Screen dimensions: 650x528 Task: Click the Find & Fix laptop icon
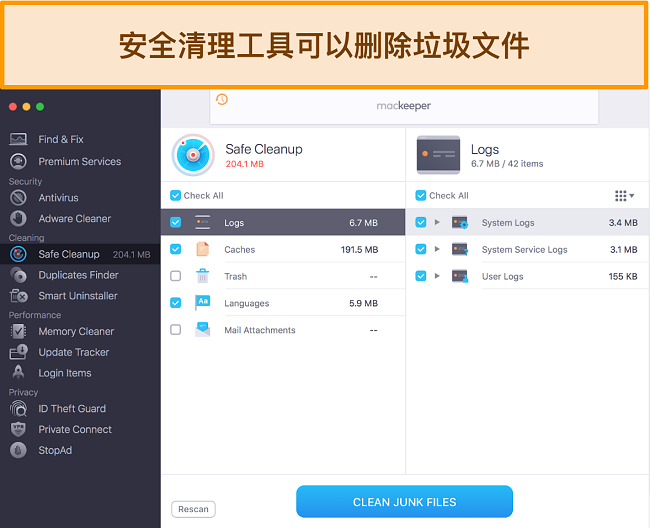click(x=18, y=139)
